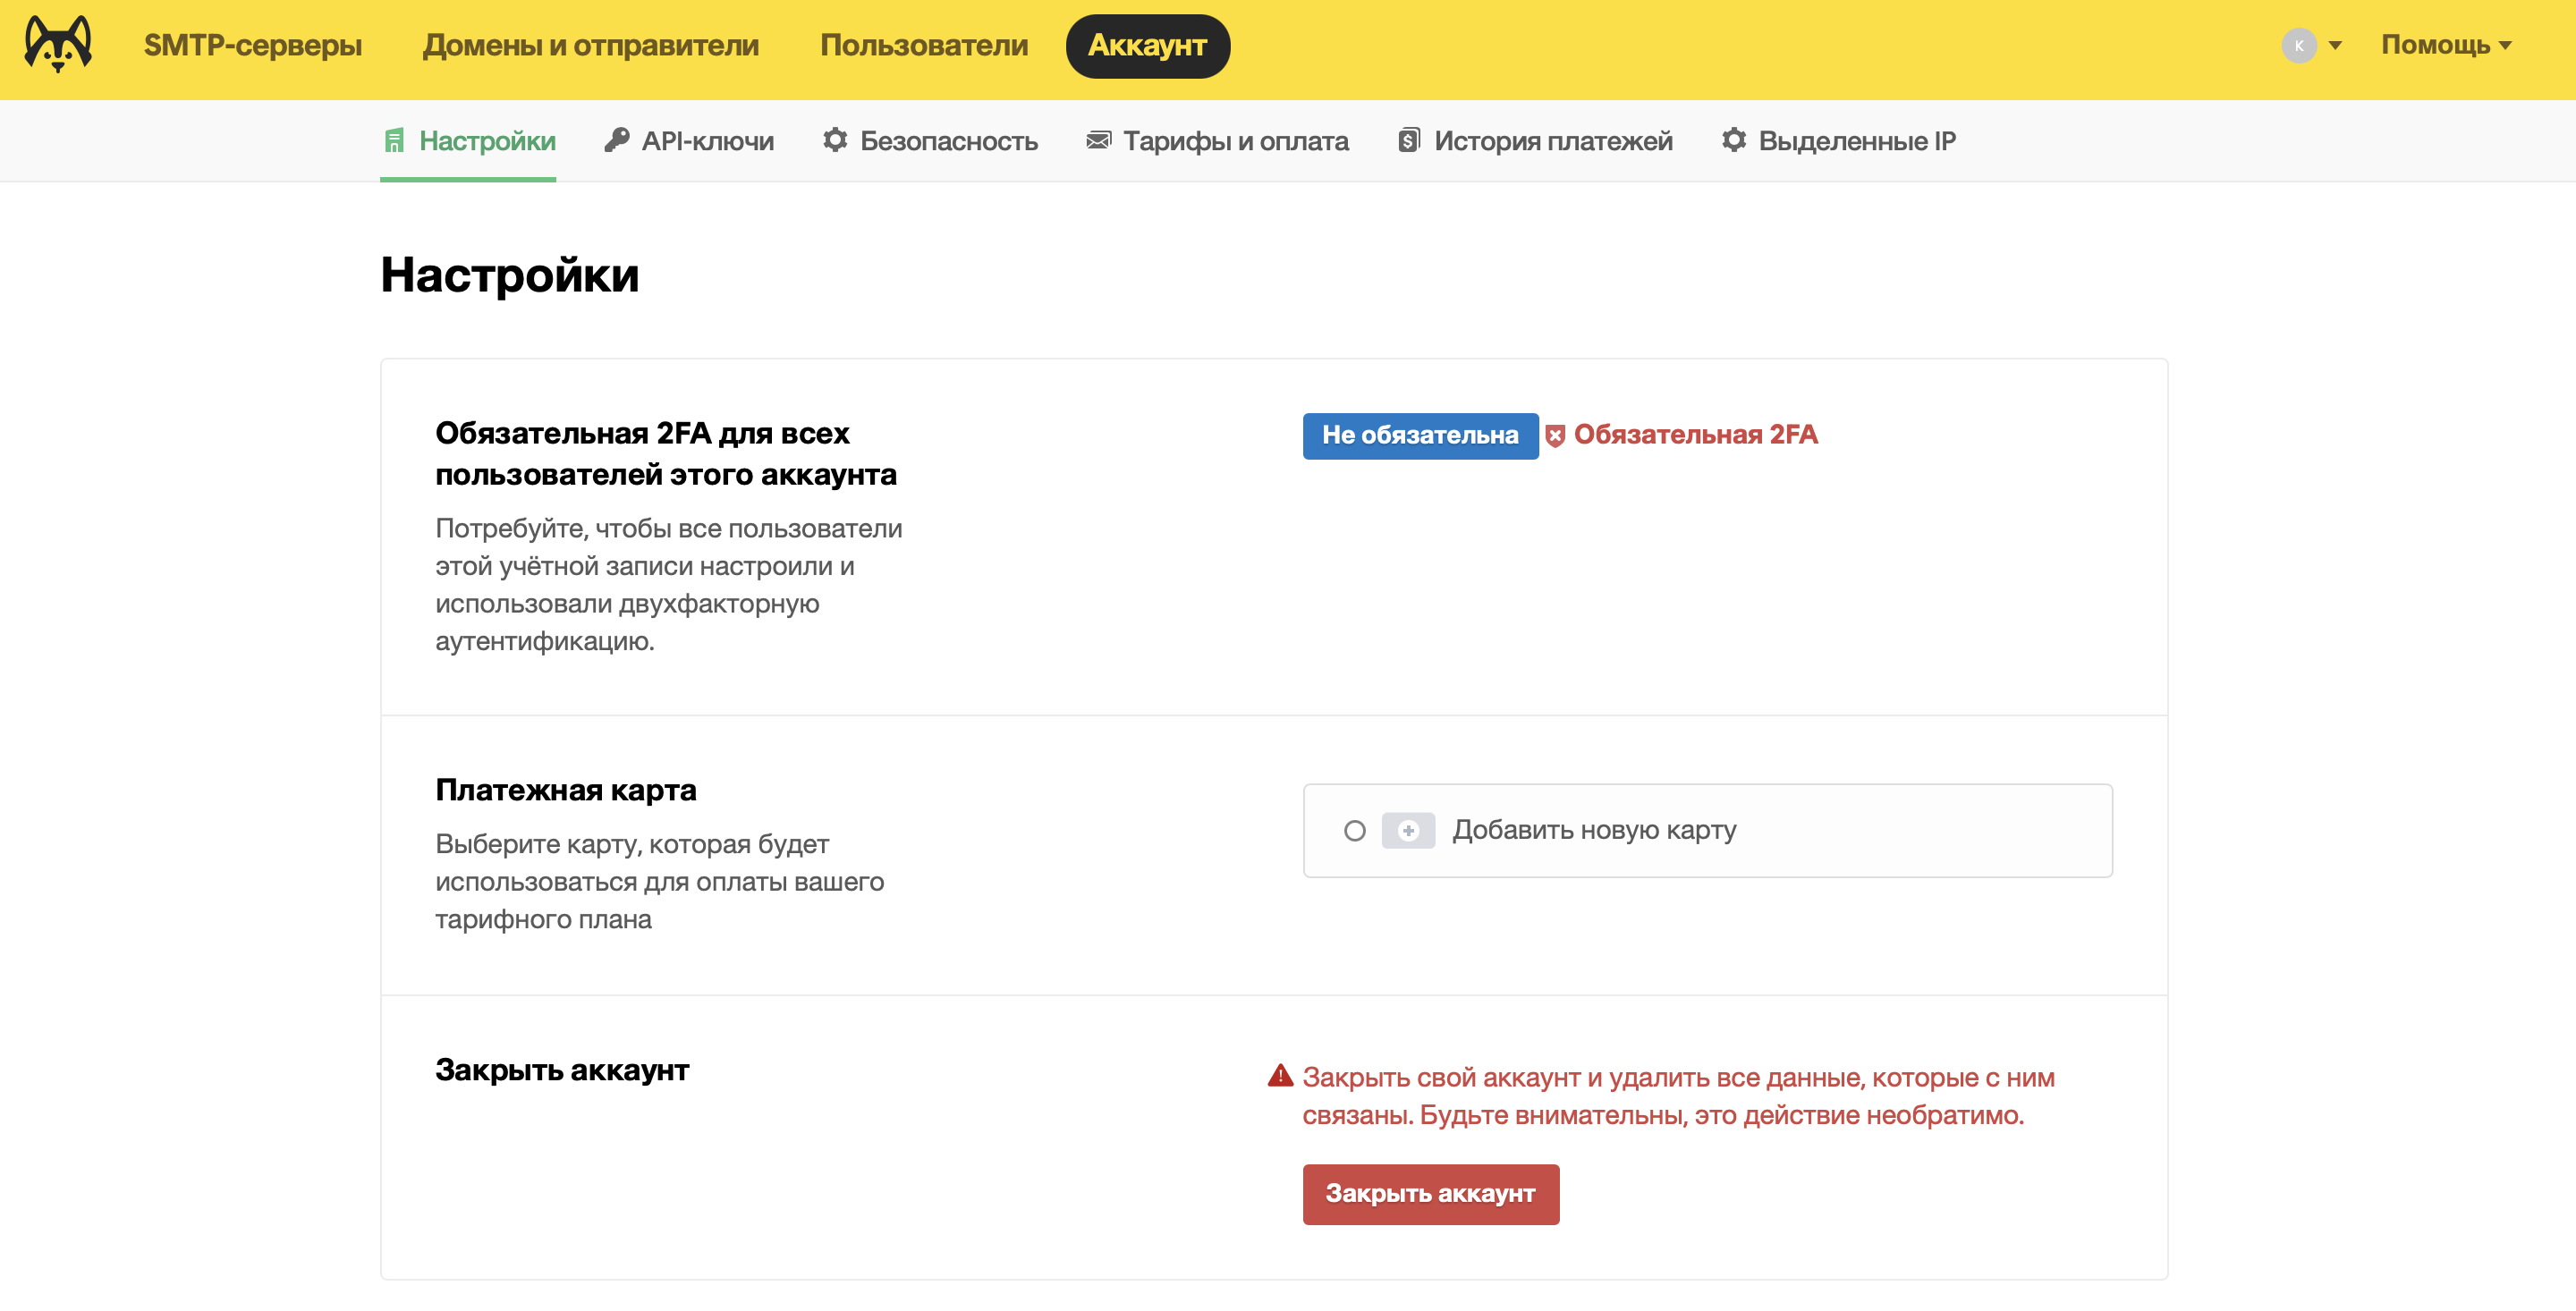
Task: Click the red account deletion warning text
Action: click(1678, 1096)
